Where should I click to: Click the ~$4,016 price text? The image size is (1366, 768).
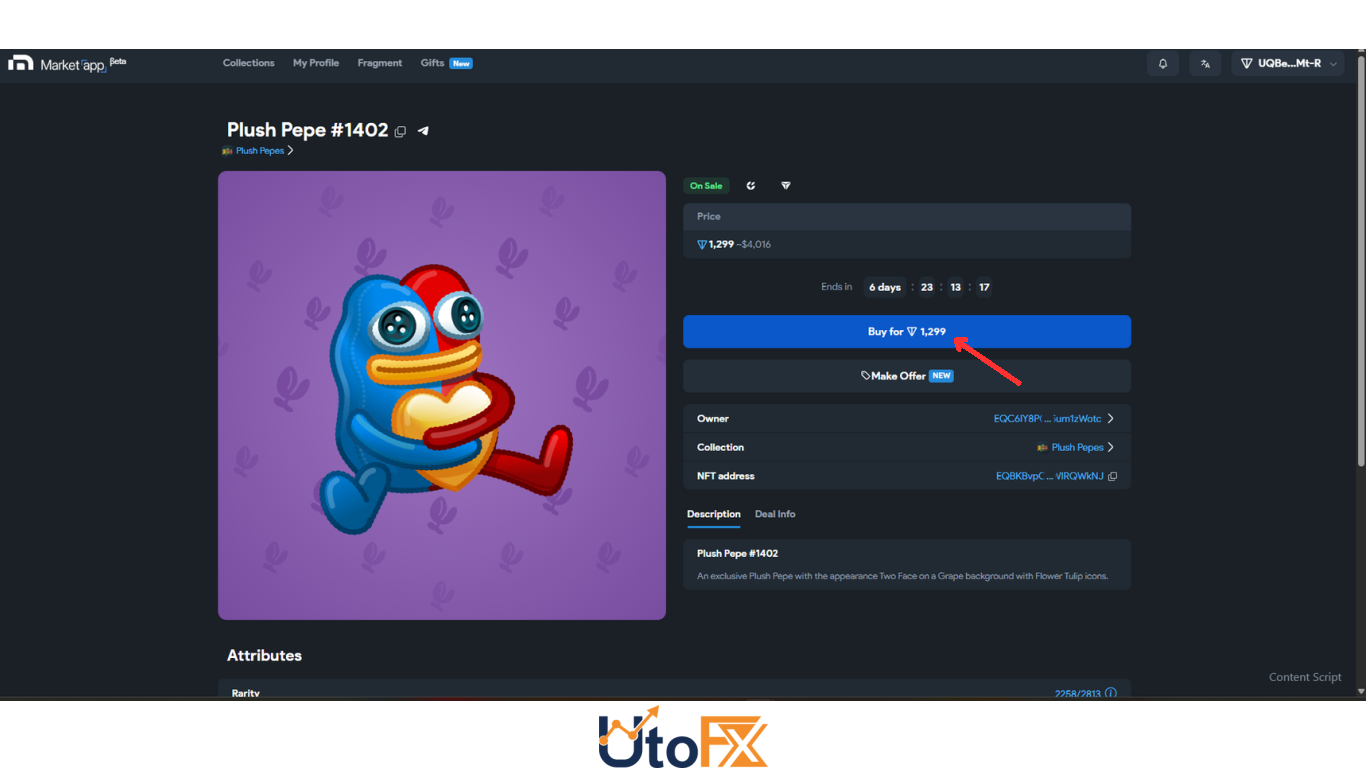[754, 244]
